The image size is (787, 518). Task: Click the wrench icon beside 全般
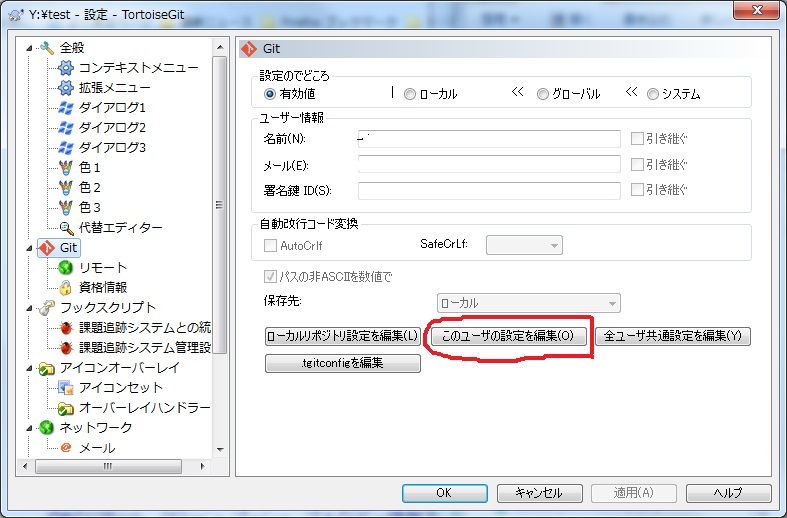47,48
